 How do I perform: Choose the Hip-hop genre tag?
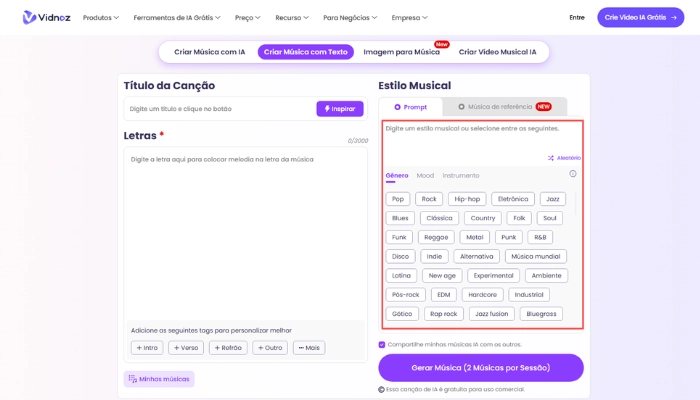pyautogui.click(x=466, y=199)
